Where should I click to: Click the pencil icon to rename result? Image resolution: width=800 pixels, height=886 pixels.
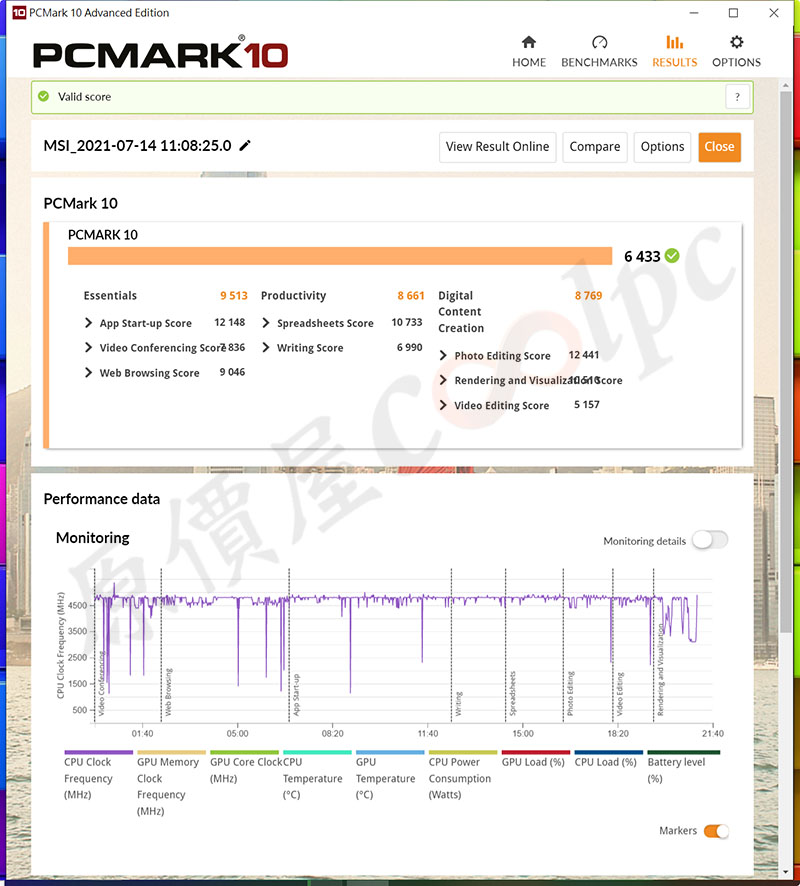pyautogui.click(x=245, y=146)
